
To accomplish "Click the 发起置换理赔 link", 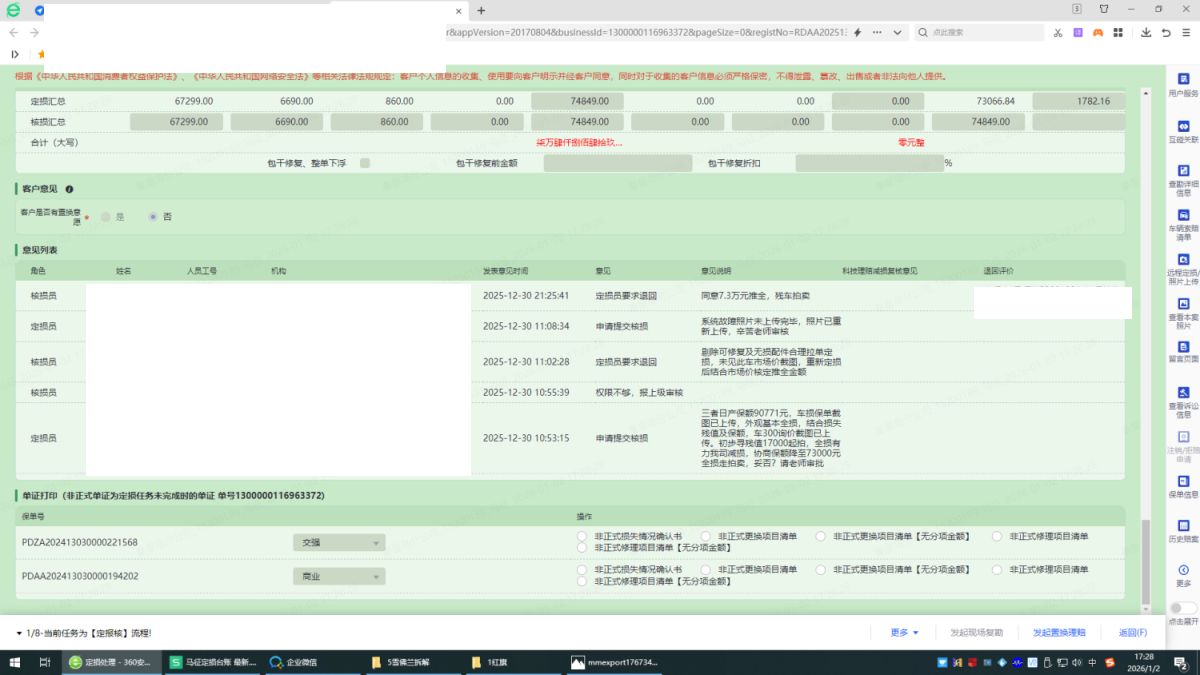I will point(1058,632).
